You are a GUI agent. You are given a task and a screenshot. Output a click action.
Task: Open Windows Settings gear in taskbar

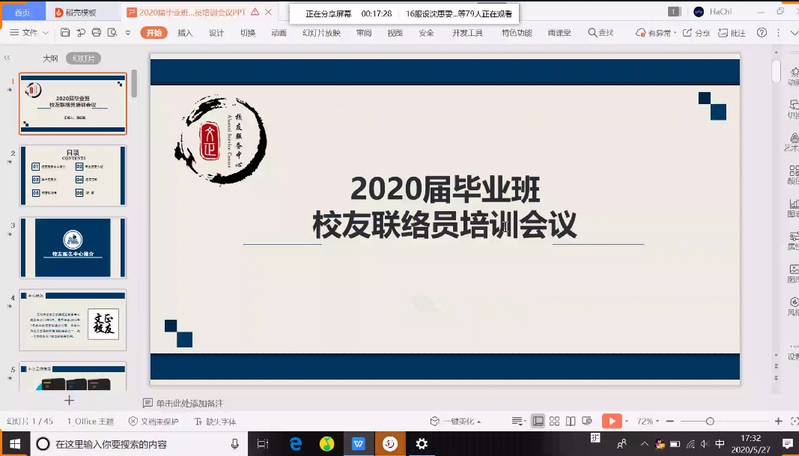click(x=422, y=443)
